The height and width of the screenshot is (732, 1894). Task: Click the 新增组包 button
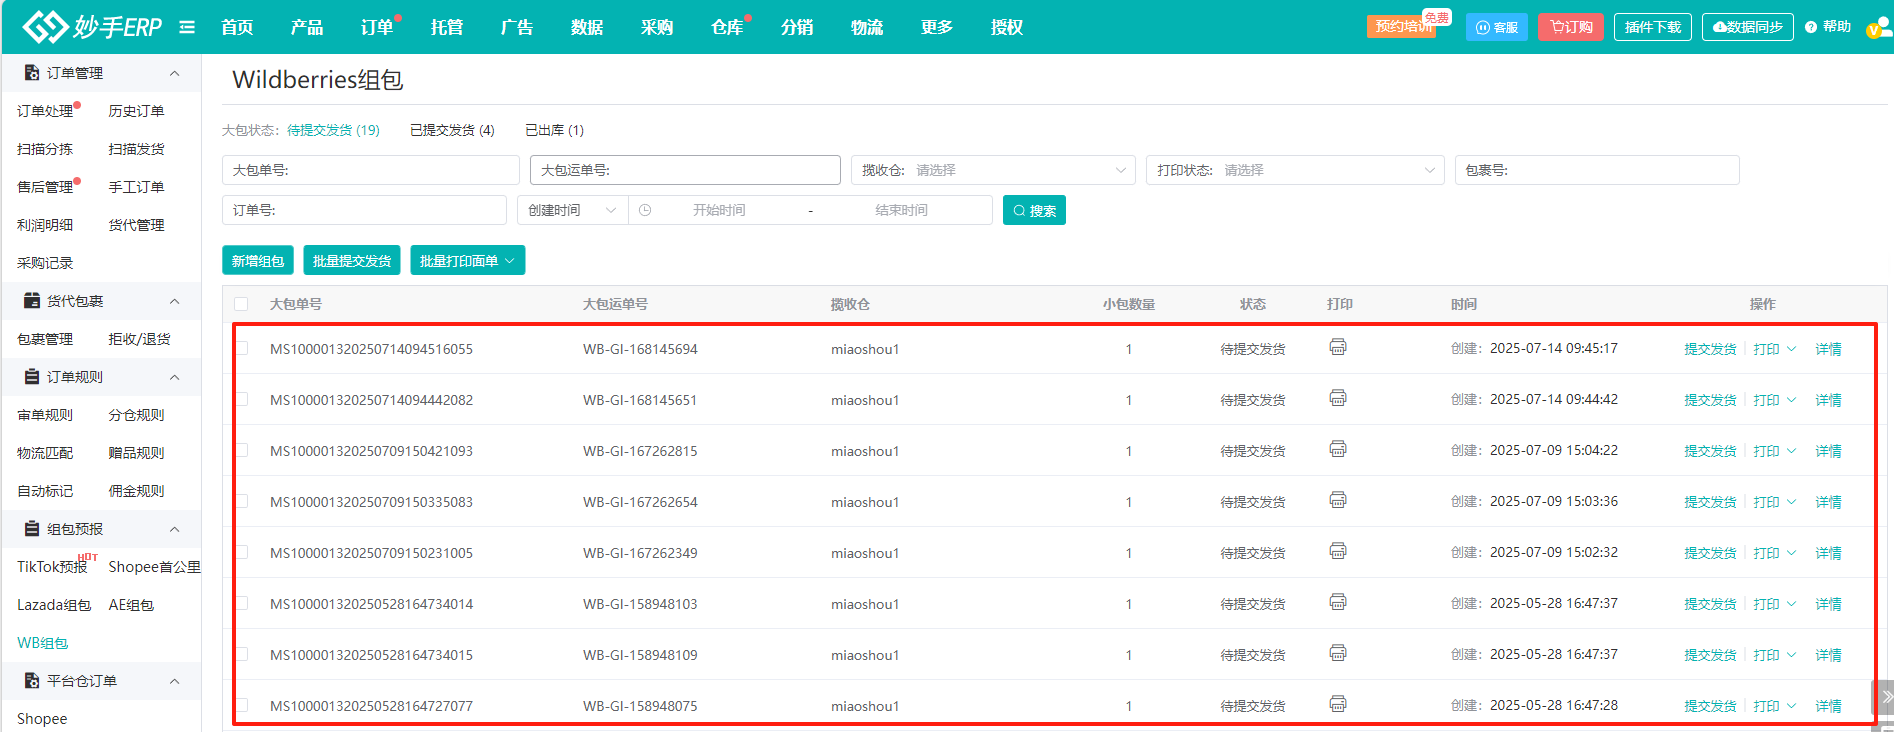pos(258,261)
